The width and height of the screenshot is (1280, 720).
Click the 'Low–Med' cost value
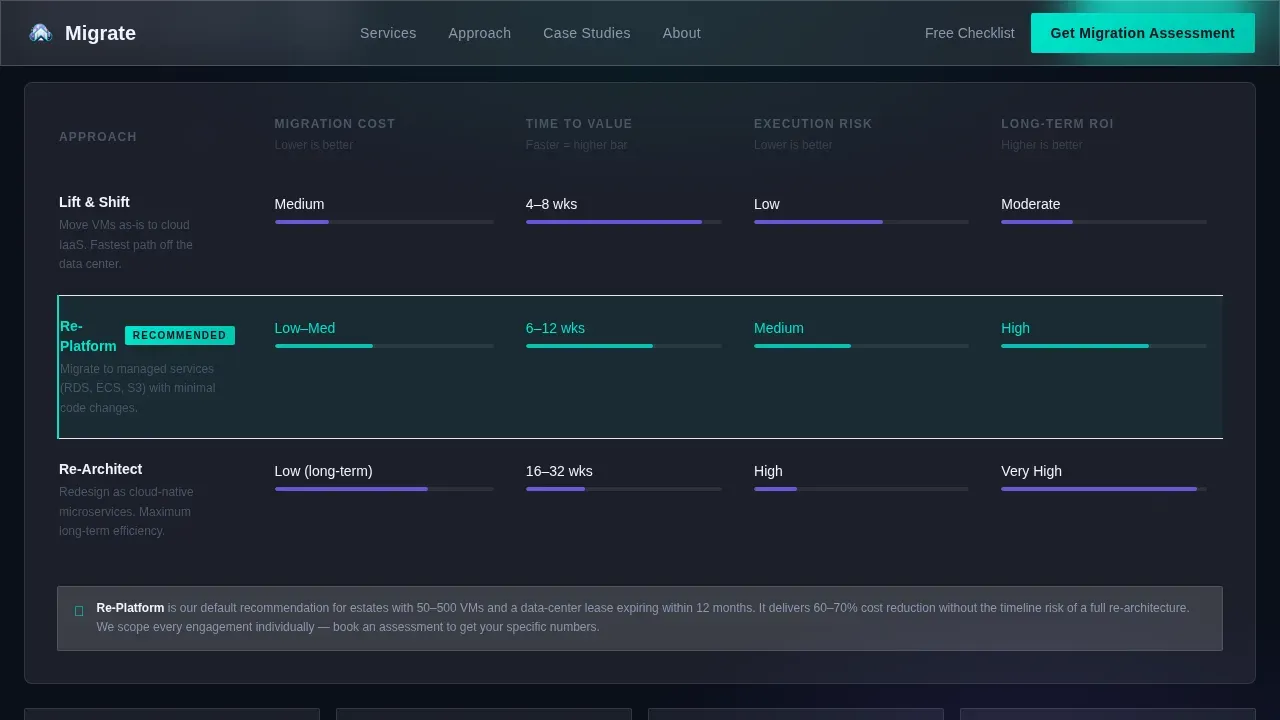(305, 328)
